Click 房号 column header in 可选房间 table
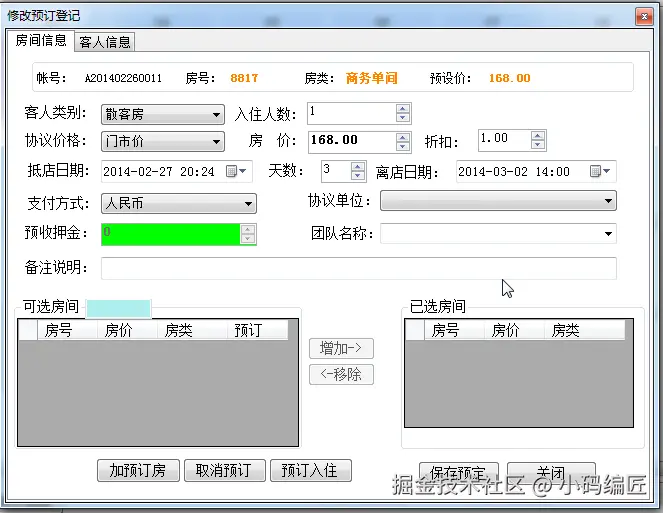Screen dimensions: 663x513 coord(68,330)
